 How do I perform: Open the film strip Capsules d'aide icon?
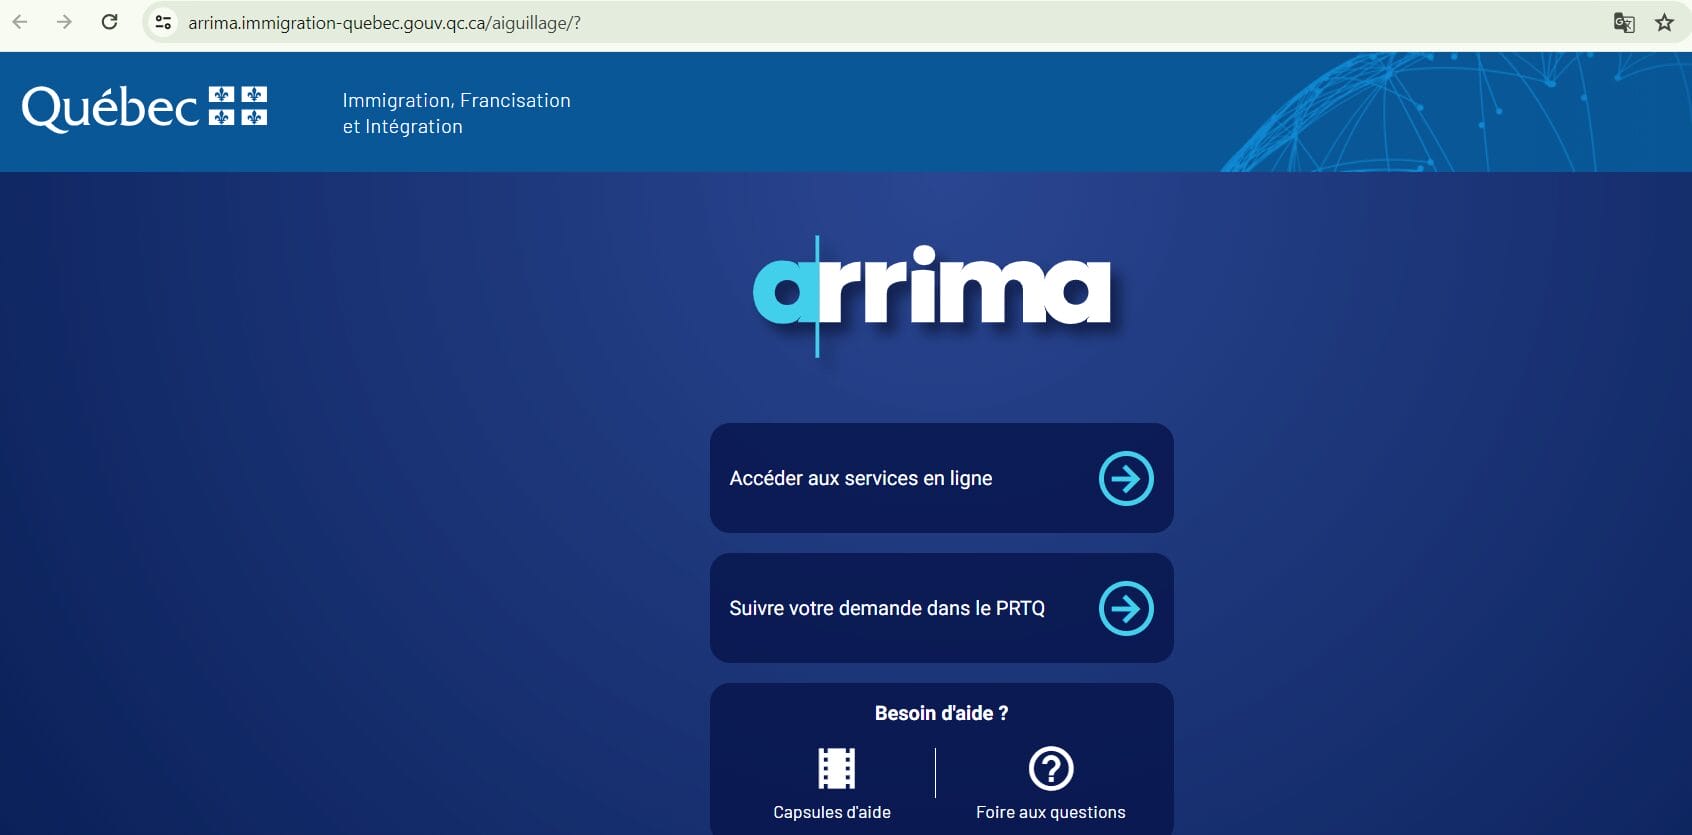coord(836,768)
